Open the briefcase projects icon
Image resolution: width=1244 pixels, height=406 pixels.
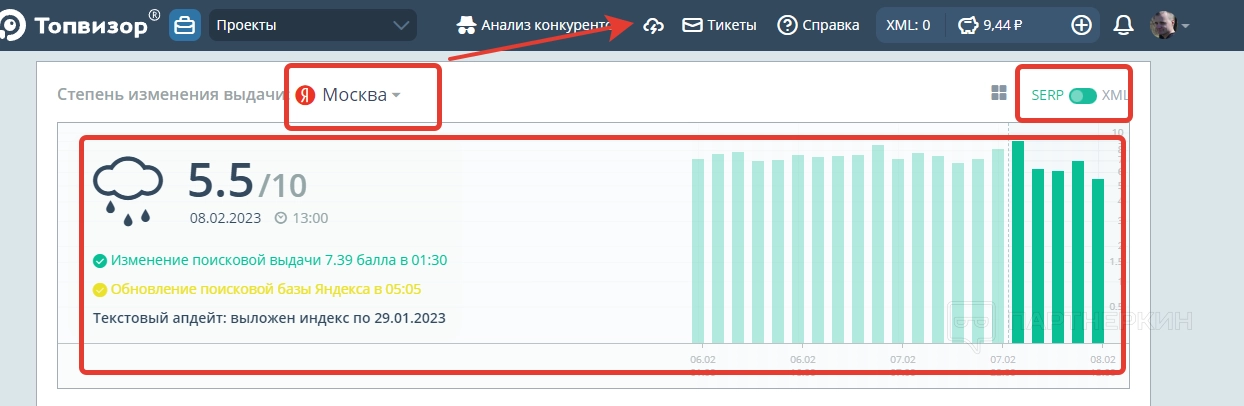184,25
